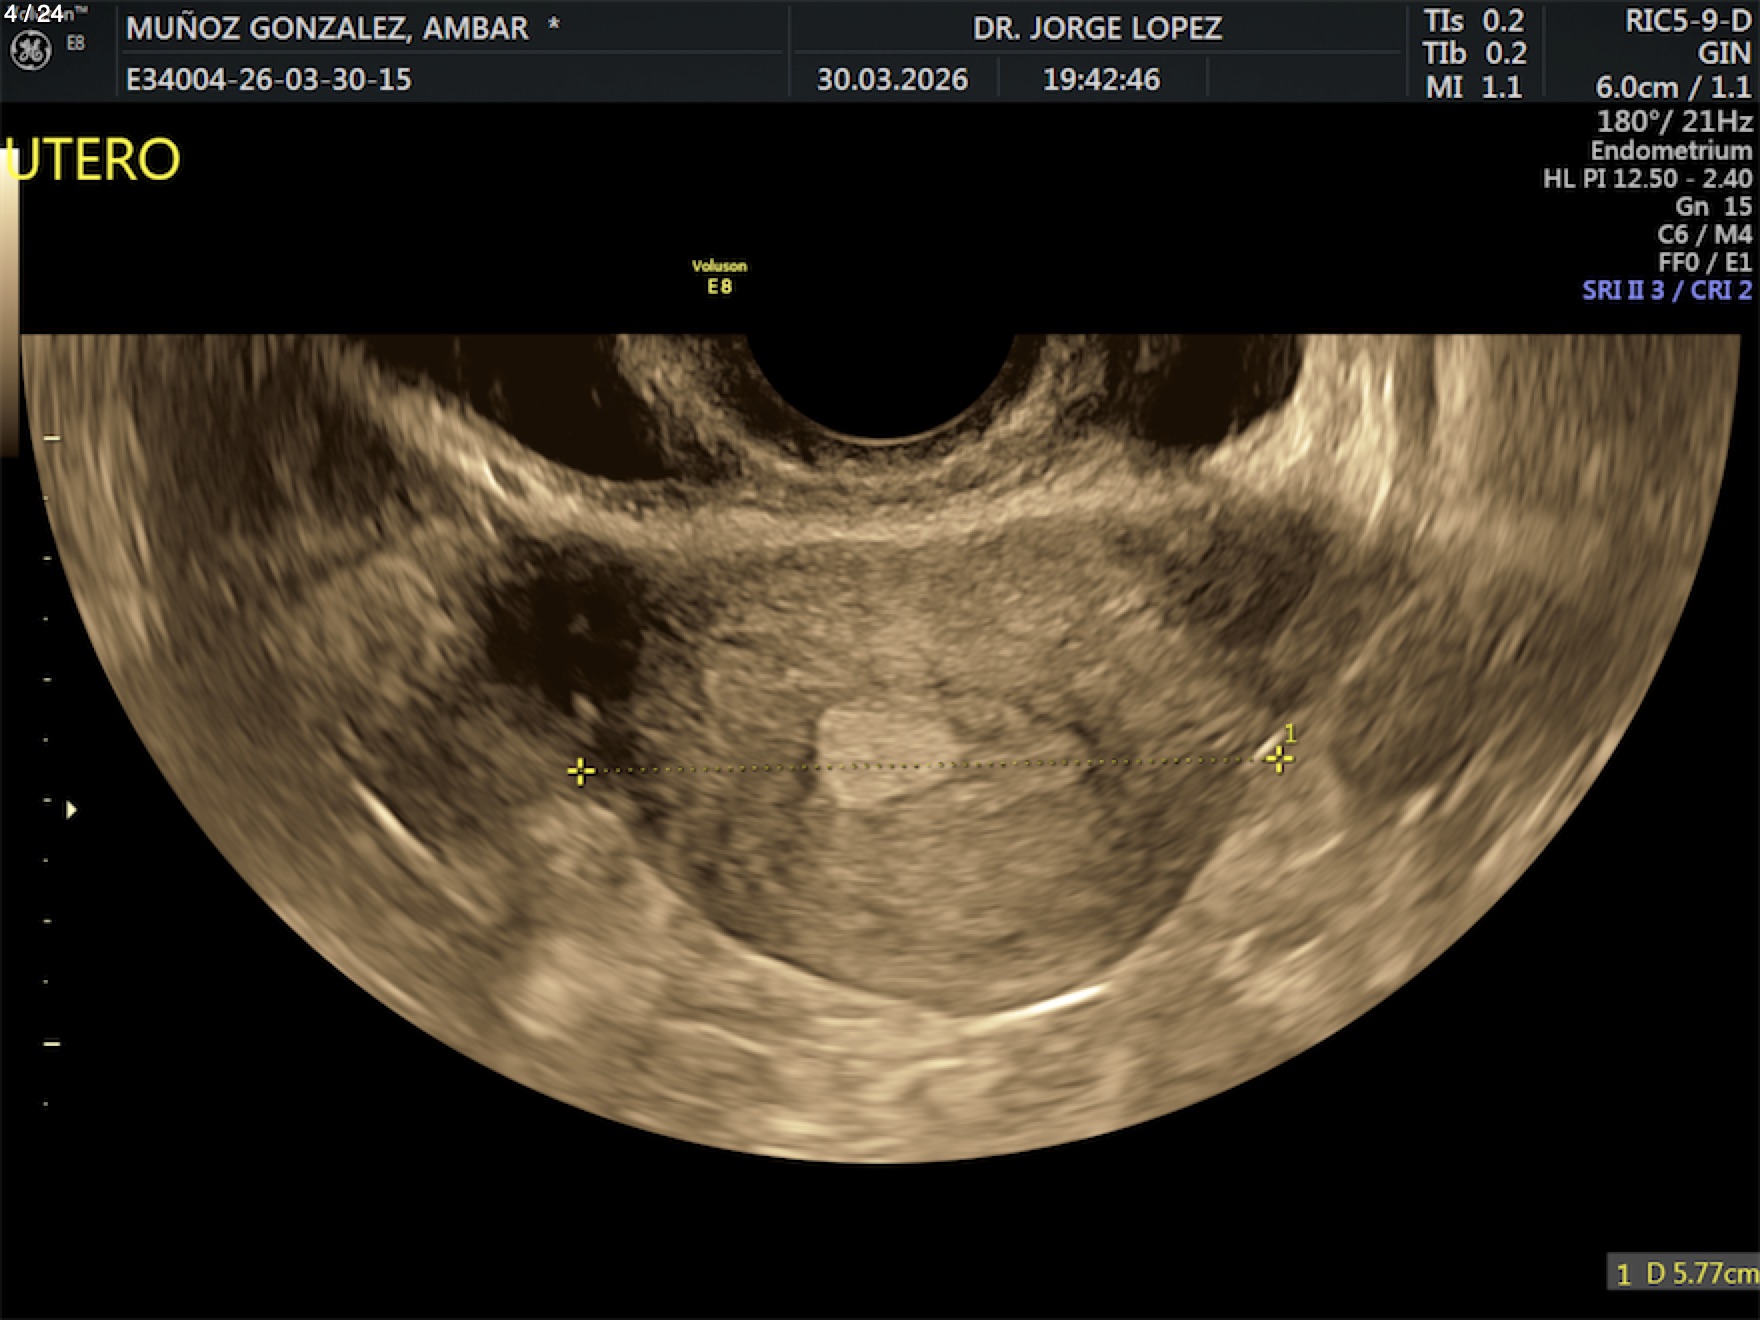Screen dimensions: 1760x1320
Task: Click the focal zone triangle on depth scale
Action: 71,810
